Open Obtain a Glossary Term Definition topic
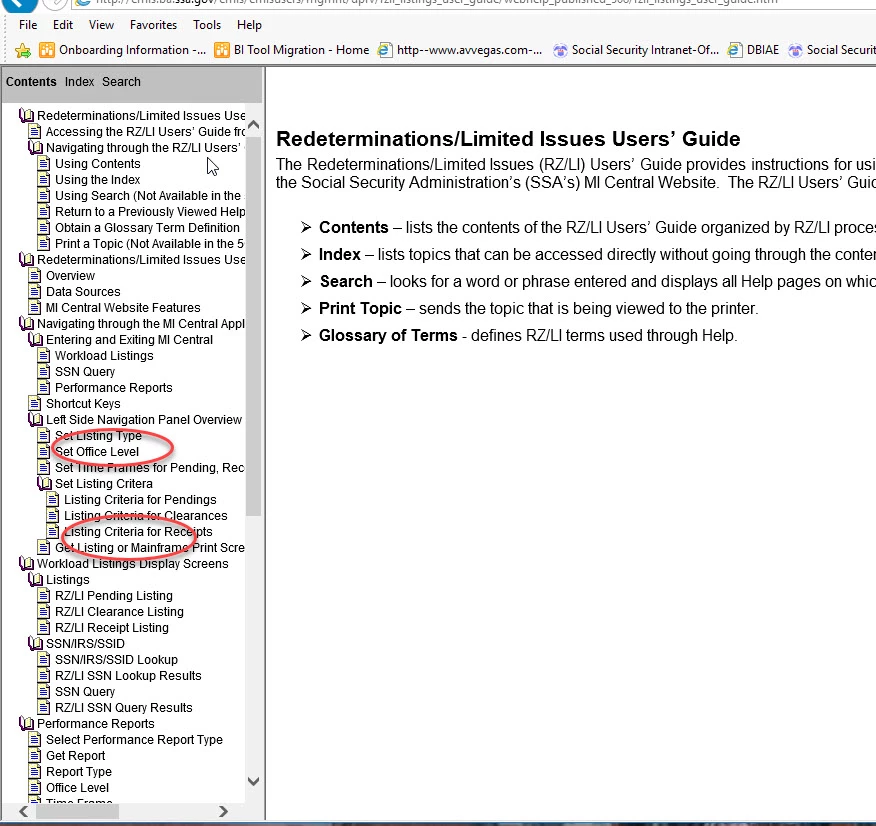 147,228
